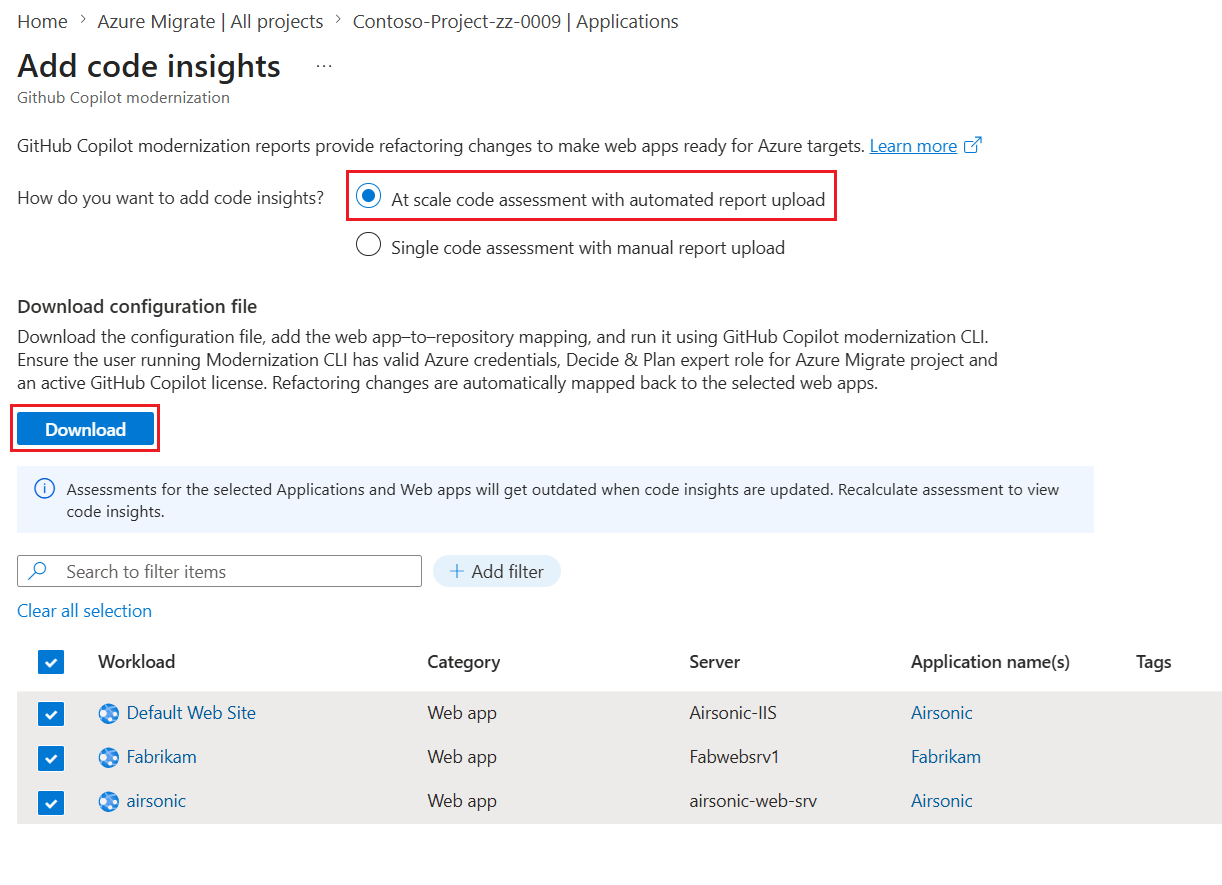1222x885 pixels.
Task: Click the Airsonic-IIS server cell
Action: pyautogui.click(x=733, y=713)
